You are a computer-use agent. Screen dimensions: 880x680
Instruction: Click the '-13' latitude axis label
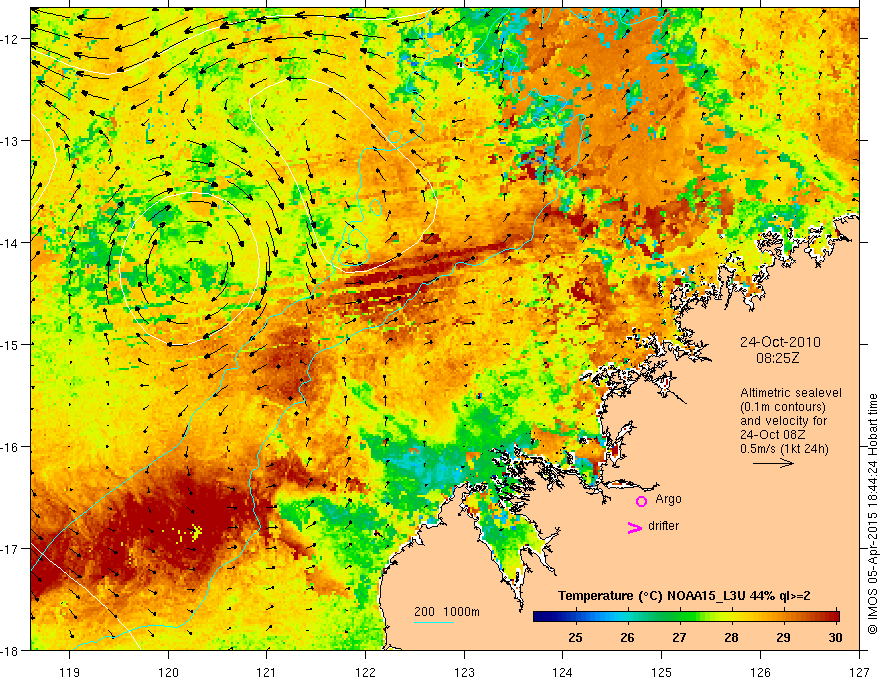click(x=10, y=141)
